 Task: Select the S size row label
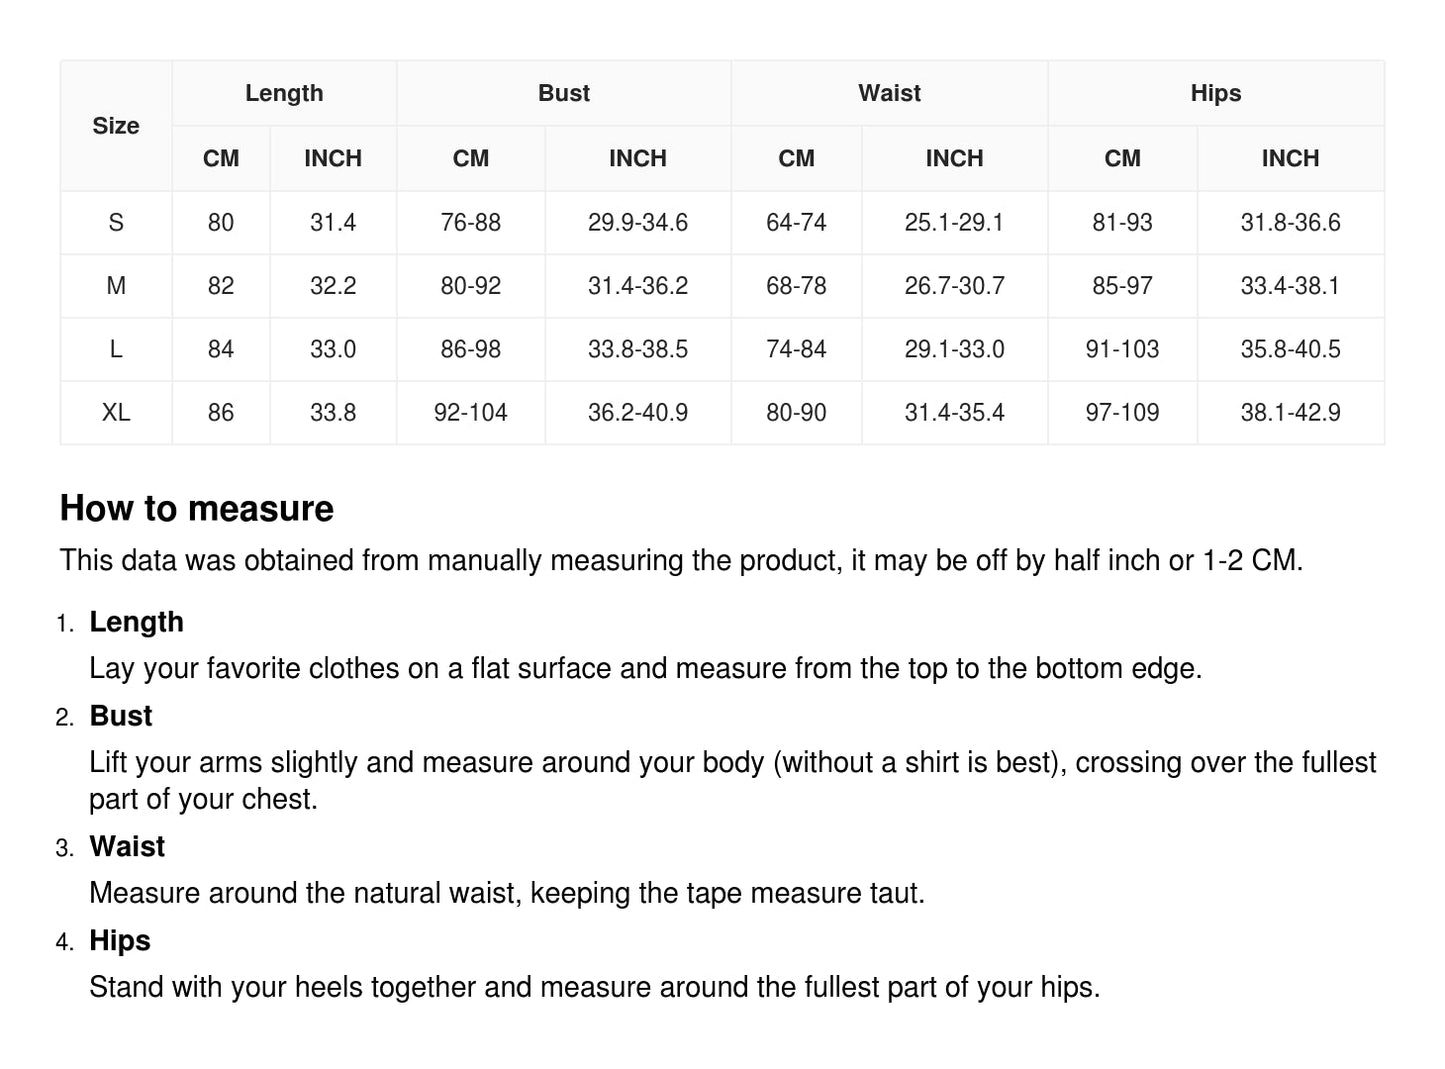(x=116, y=222)
